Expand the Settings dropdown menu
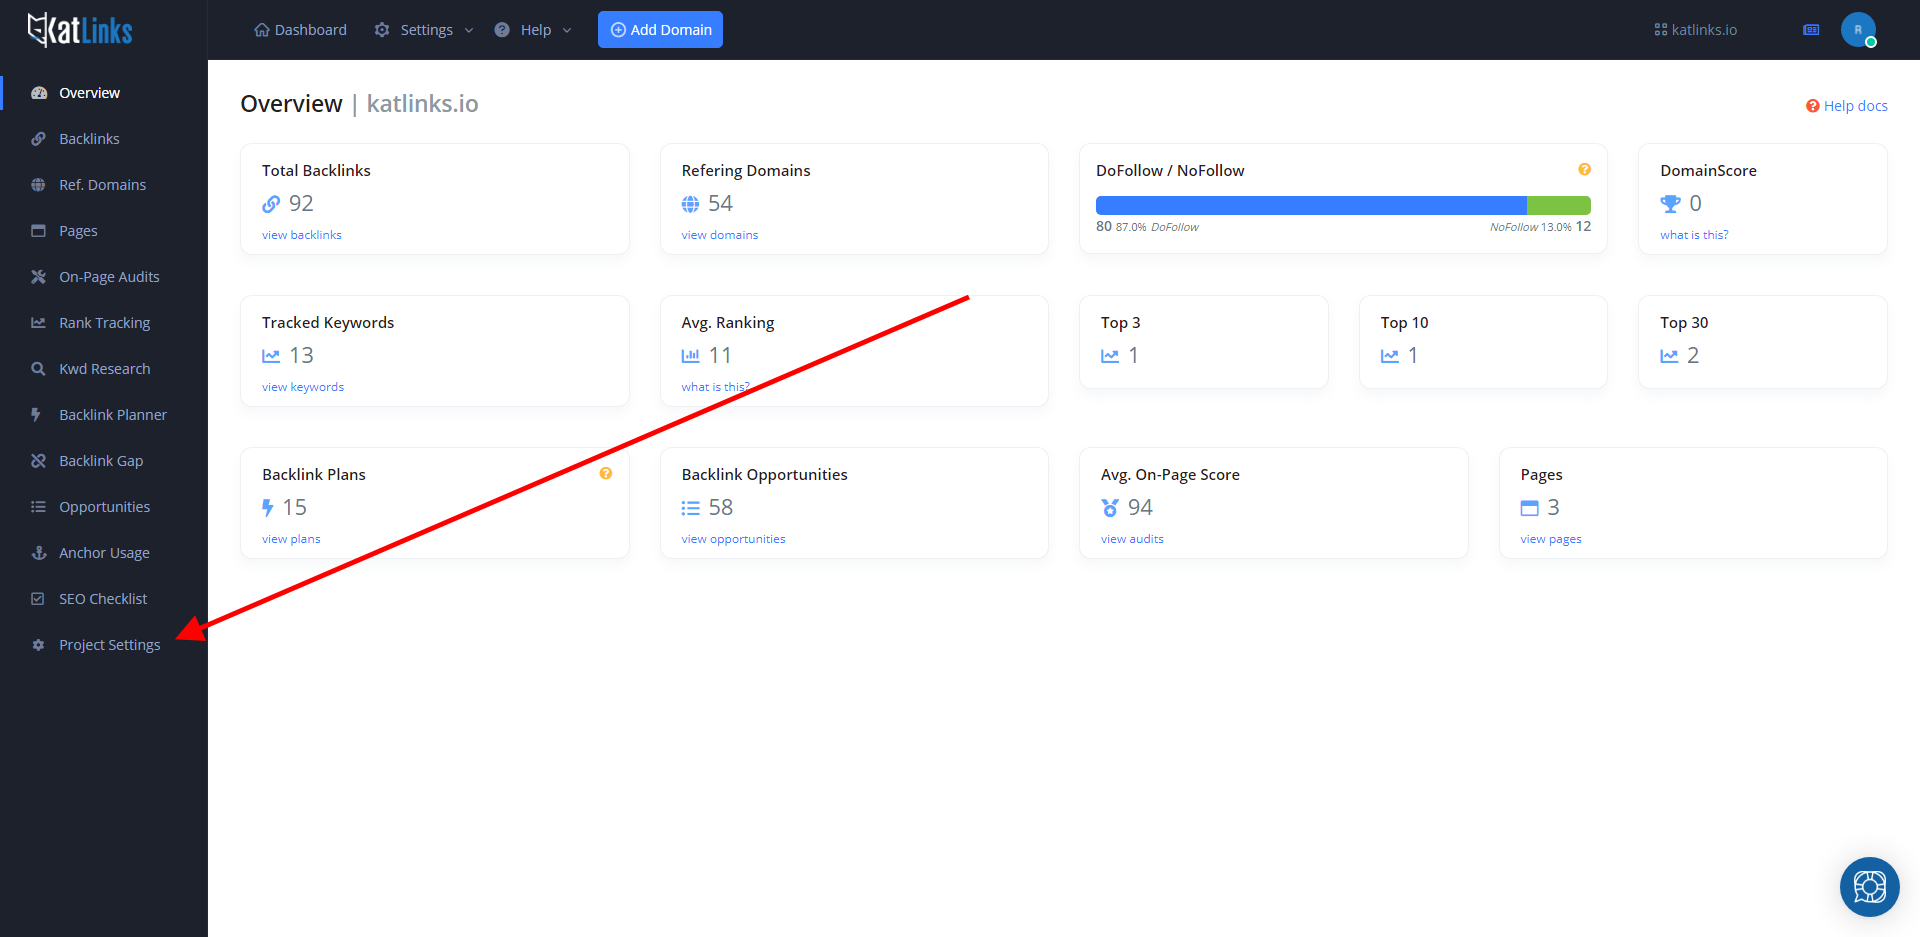The height and width of the screenshot is (937, 1920). point(424,30)
